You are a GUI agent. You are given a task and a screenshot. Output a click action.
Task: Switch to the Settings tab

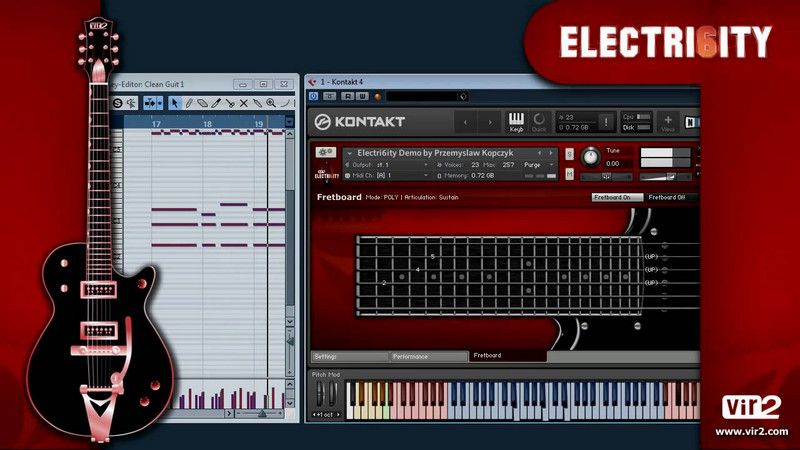349,357
